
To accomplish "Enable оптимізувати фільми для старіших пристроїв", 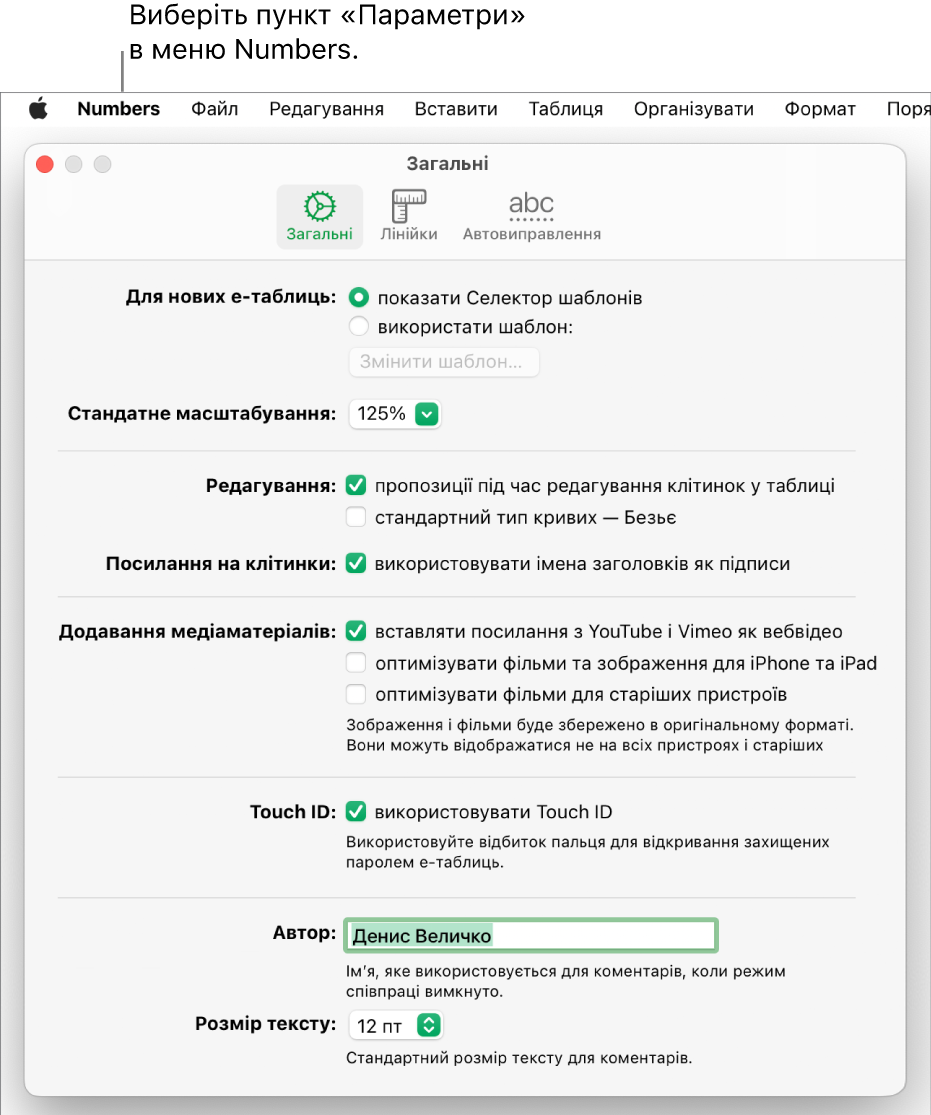I will click(356, 694).
